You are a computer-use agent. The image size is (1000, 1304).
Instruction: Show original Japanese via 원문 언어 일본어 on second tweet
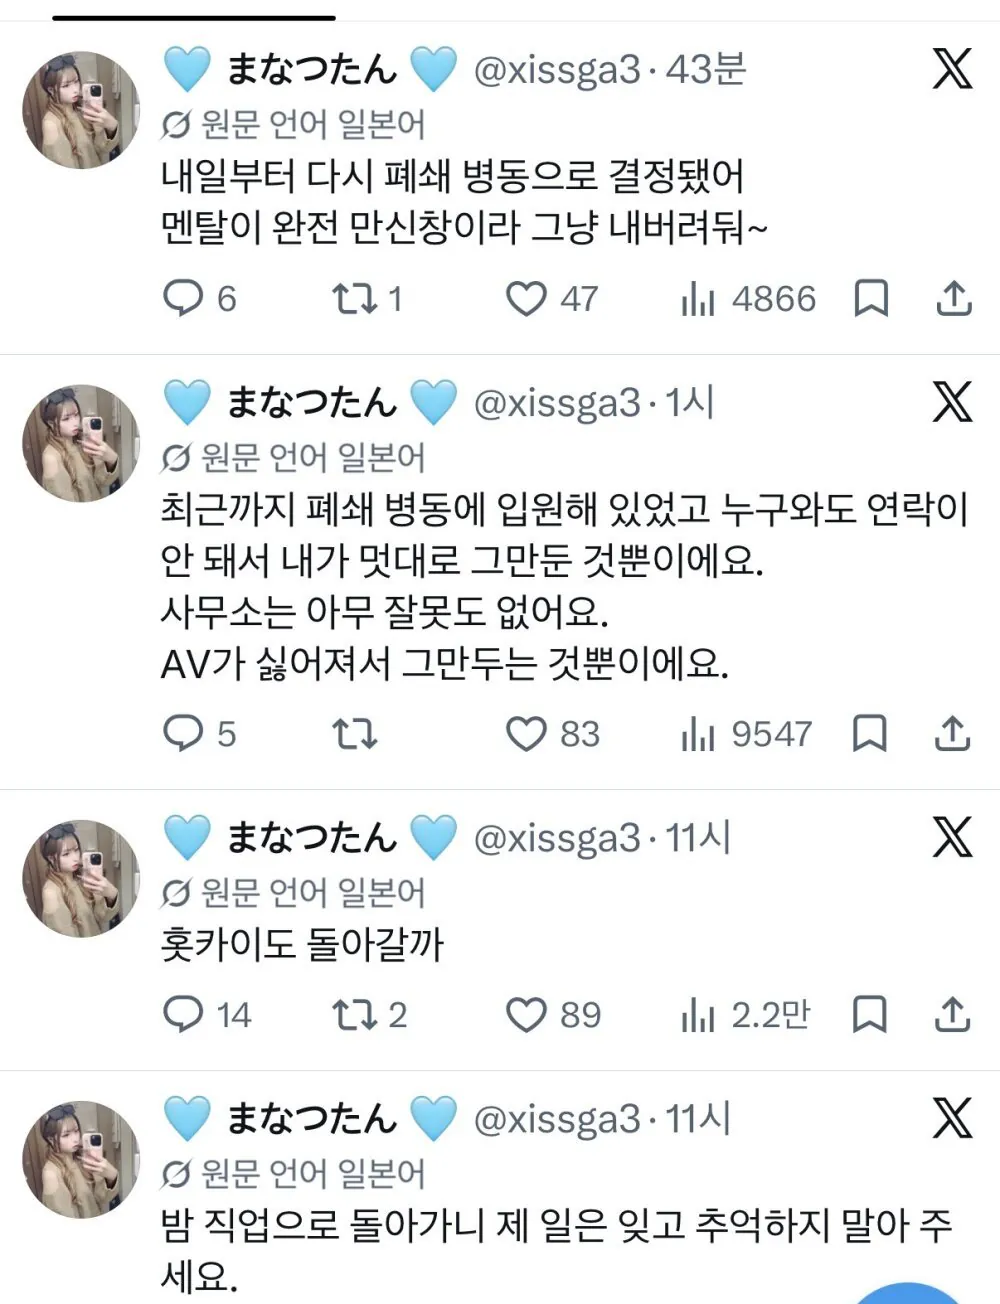pos(293,458)
